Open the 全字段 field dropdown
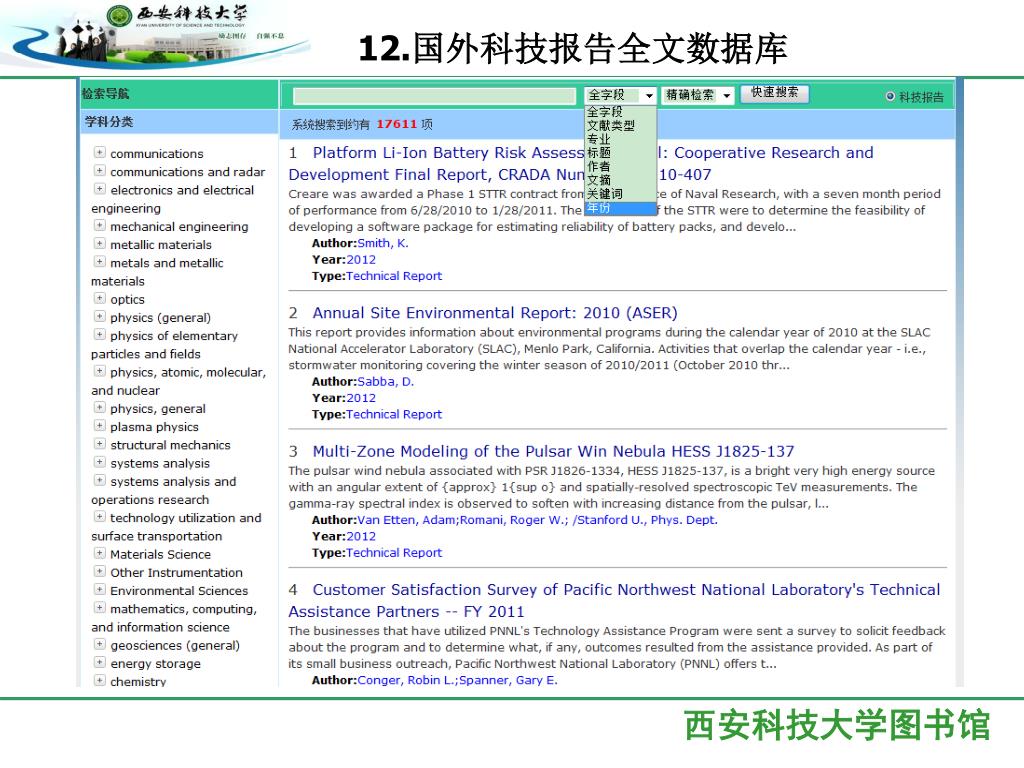Screen dimensions: 1024x768 (620, 95)
